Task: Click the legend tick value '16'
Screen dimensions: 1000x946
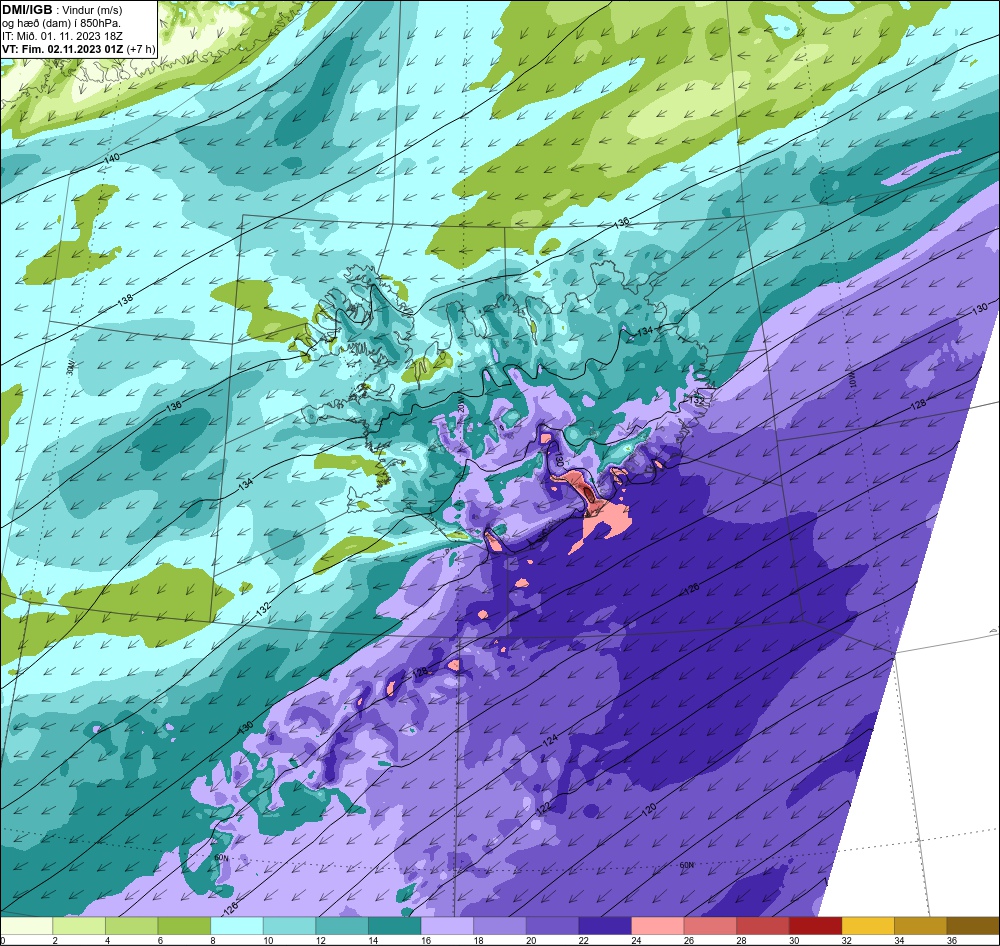Action: (x=425, y=940)
